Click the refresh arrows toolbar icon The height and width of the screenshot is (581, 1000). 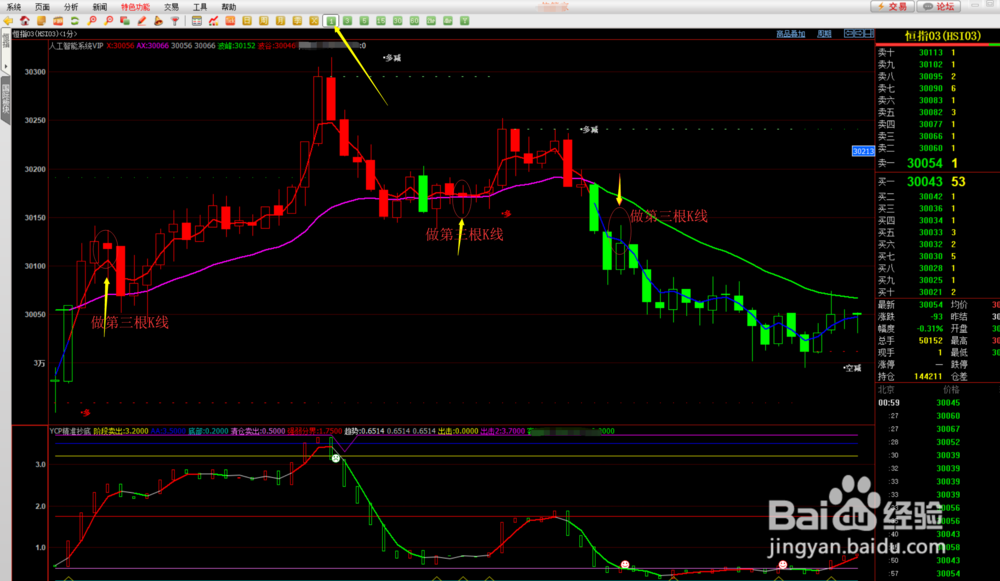[75, 21]
